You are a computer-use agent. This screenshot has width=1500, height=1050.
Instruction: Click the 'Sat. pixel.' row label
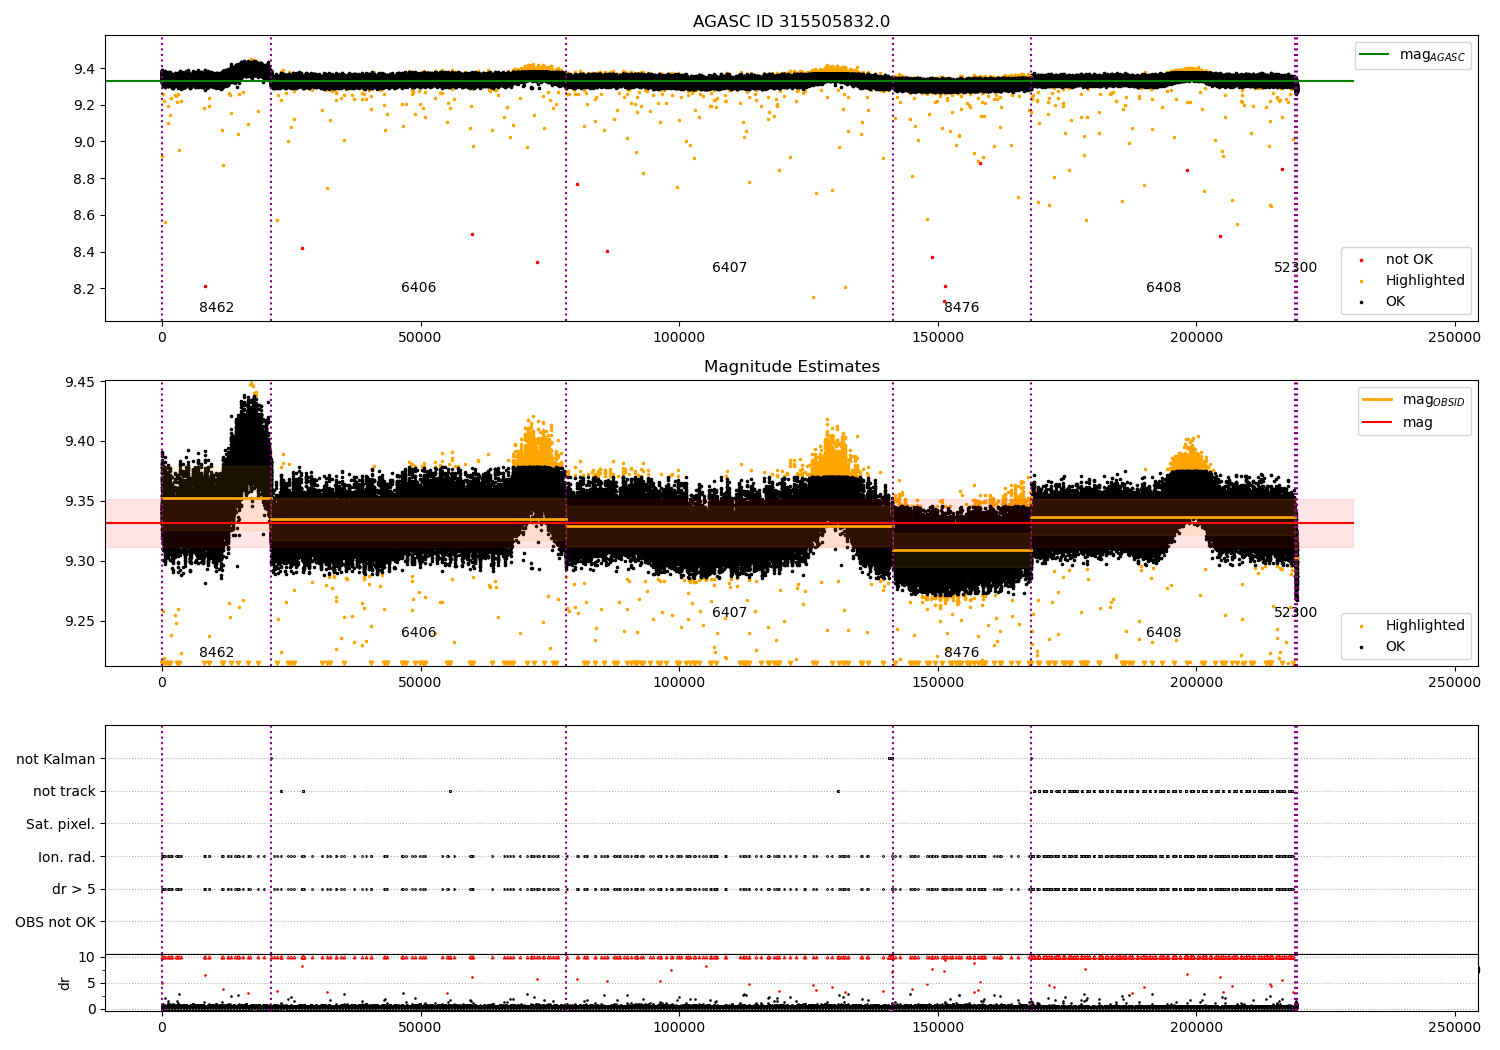coord(61,825)
